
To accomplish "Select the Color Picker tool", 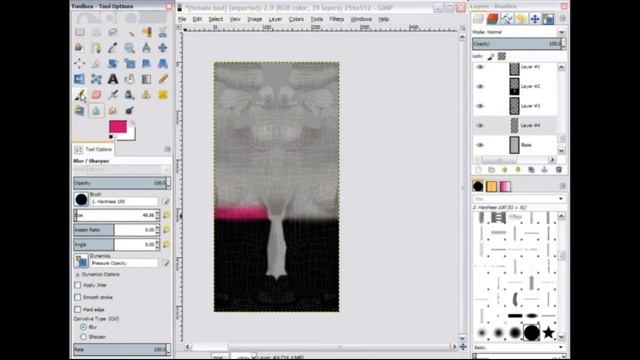I will 113,48.
